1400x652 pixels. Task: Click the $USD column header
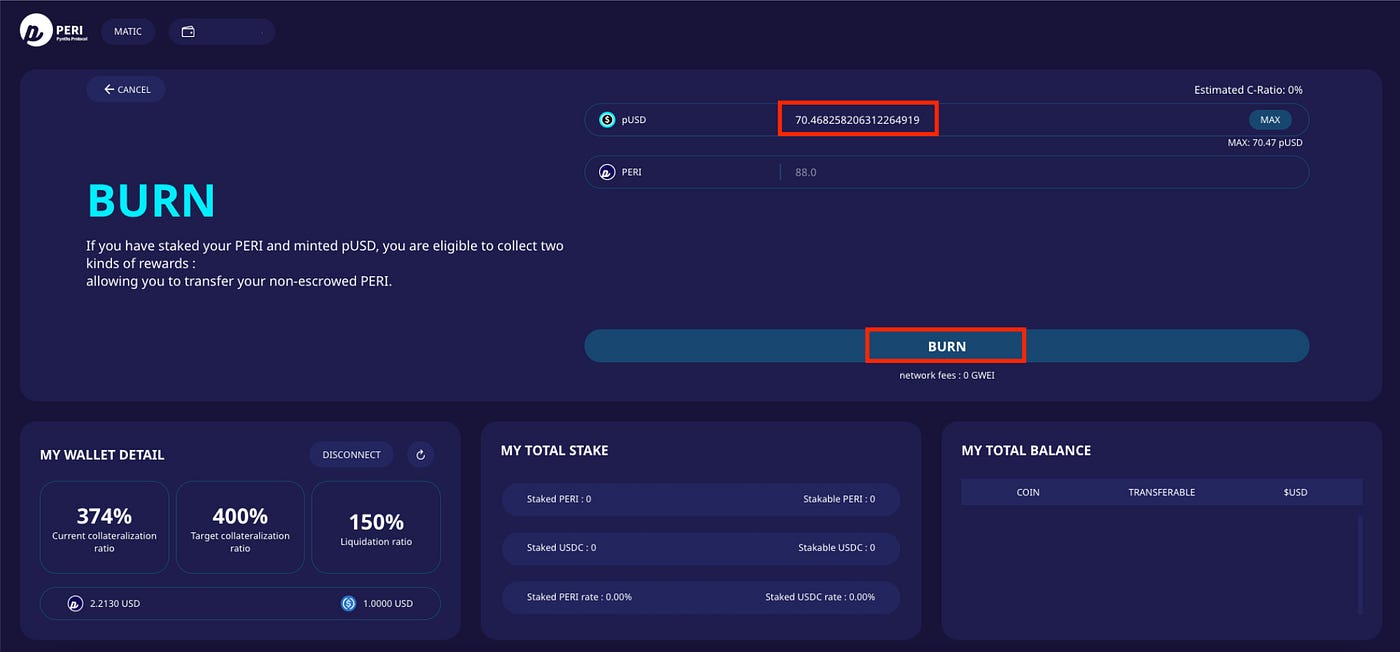1296,492
